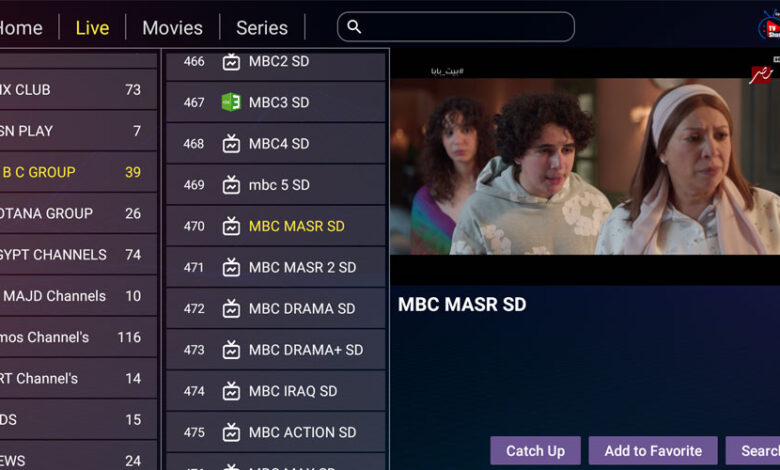Click the TV icon beside mbc 5 SD
This screenshot has height=470, width=780.
231,185
